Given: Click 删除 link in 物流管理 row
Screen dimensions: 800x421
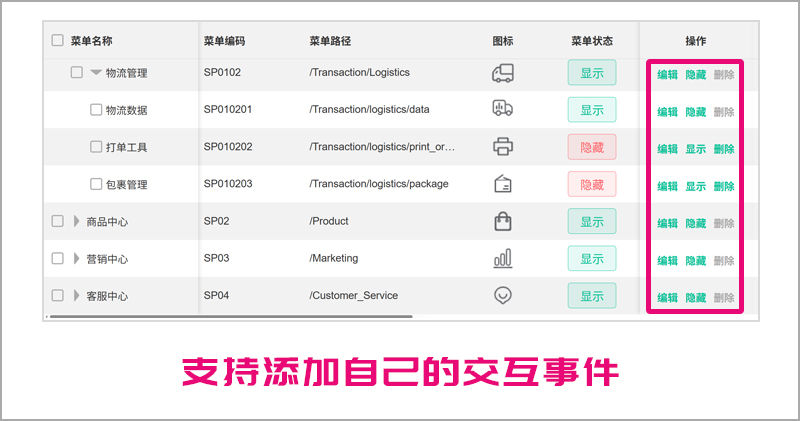Looking at the screenshot, I should (x=724, y=75).
